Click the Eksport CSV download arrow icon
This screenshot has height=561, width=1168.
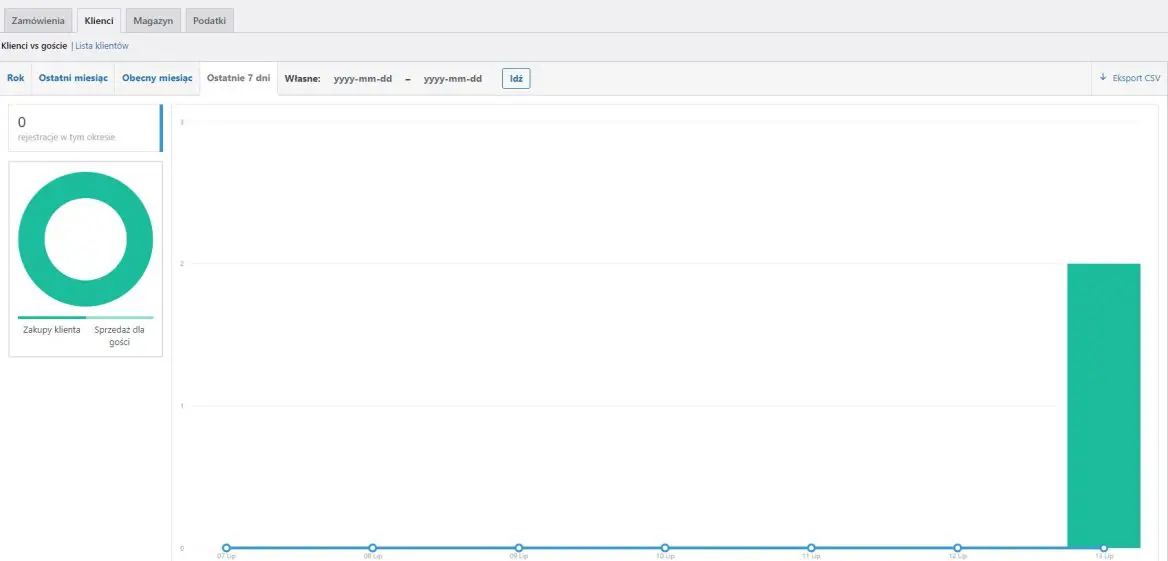coord(1103,78)
